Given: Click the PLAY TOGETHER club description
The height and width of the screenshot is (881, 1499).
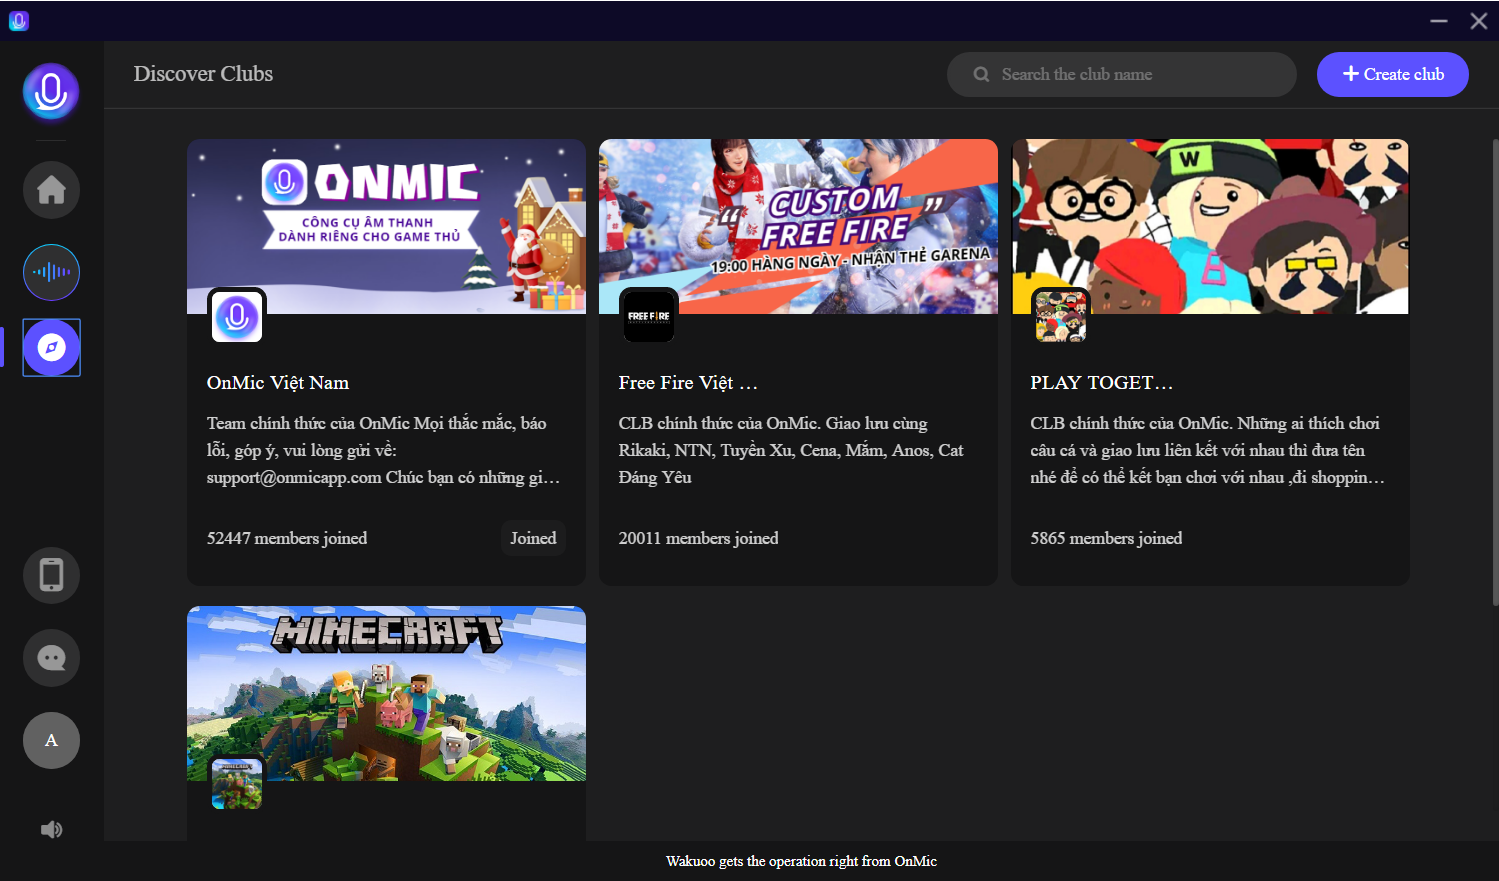Looking at the screenshot, I should click(1207, 450).
